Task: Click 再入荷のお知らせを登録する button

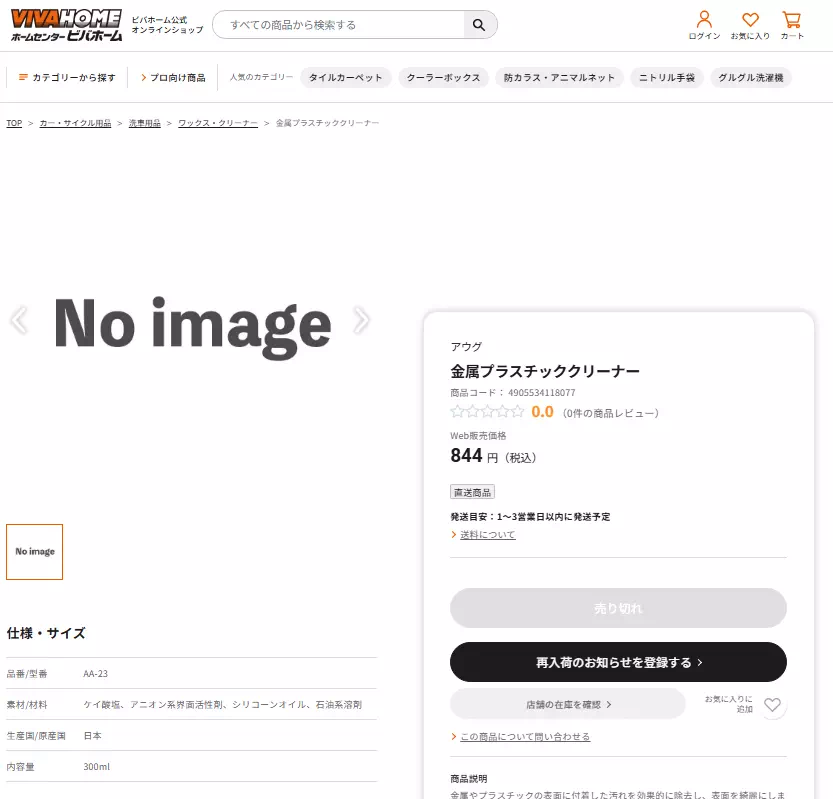Action: (x=618, y=661)
